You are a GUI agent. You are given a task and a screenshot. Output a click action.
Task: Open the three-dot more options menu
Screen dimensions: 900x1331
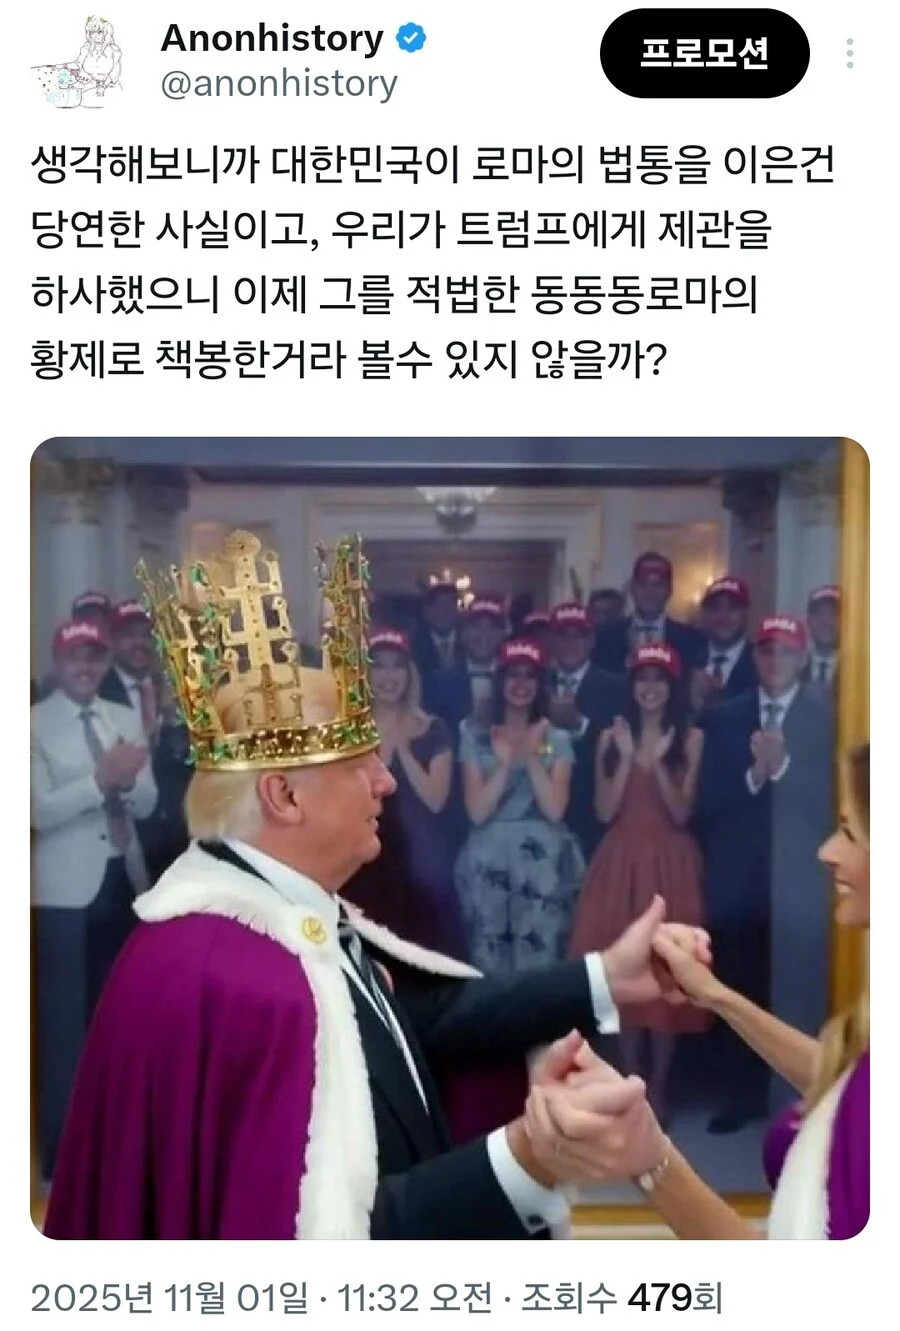pos(849,53)
